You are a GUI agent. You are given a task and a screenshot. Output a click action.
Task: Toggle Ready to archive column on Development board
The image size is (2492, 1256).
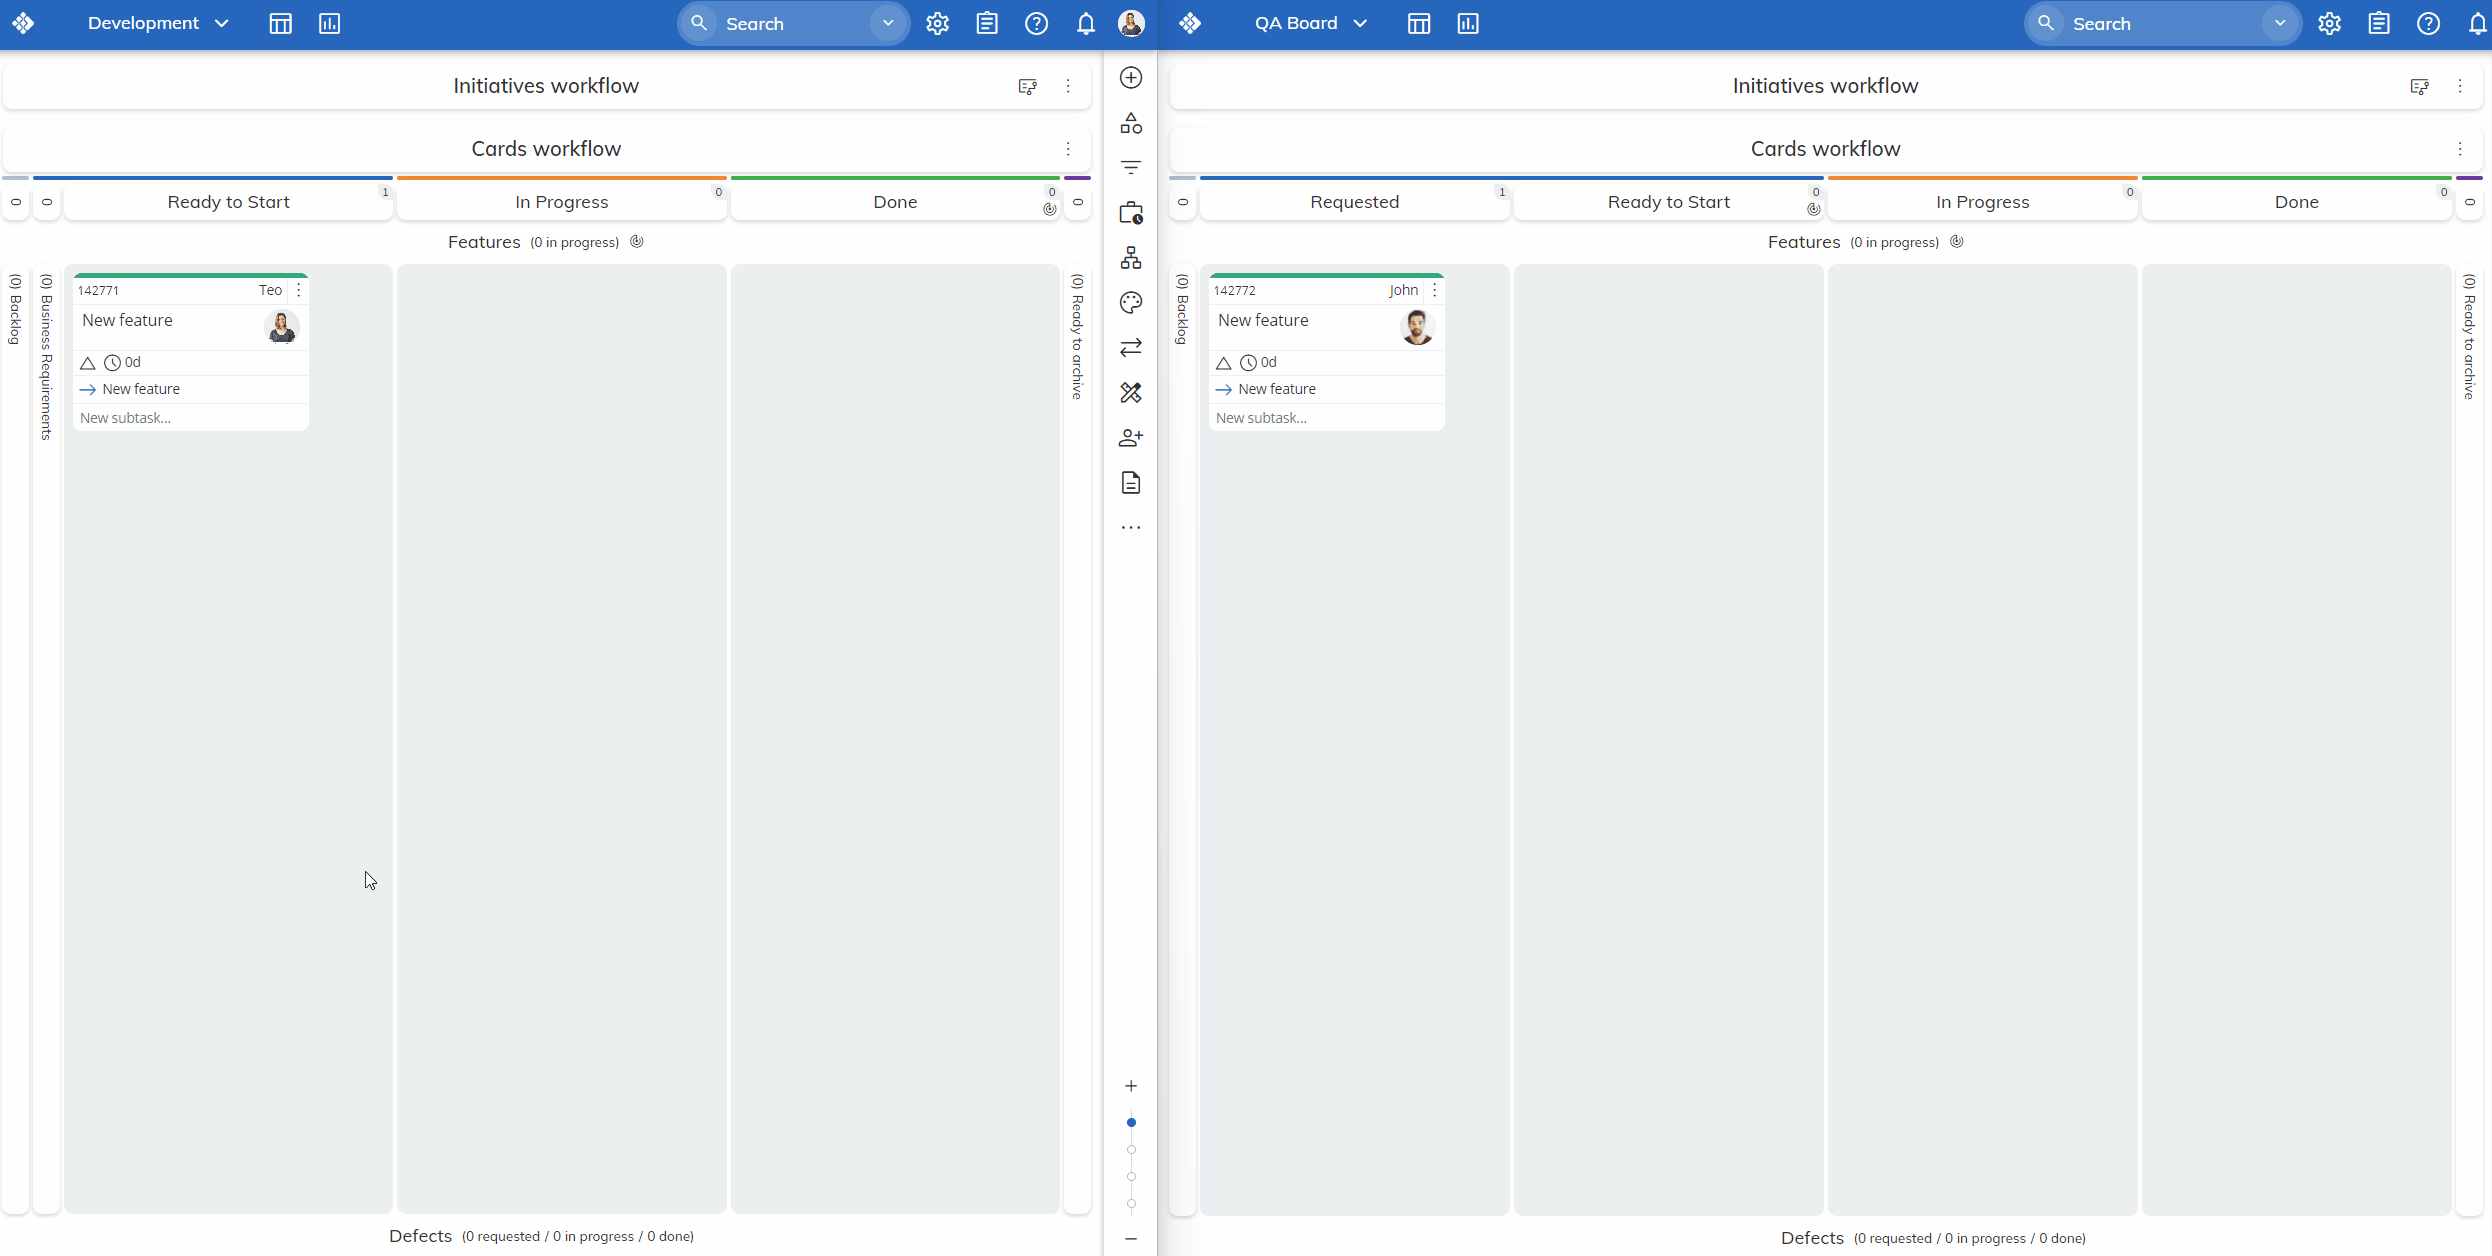click(1078, 202)
